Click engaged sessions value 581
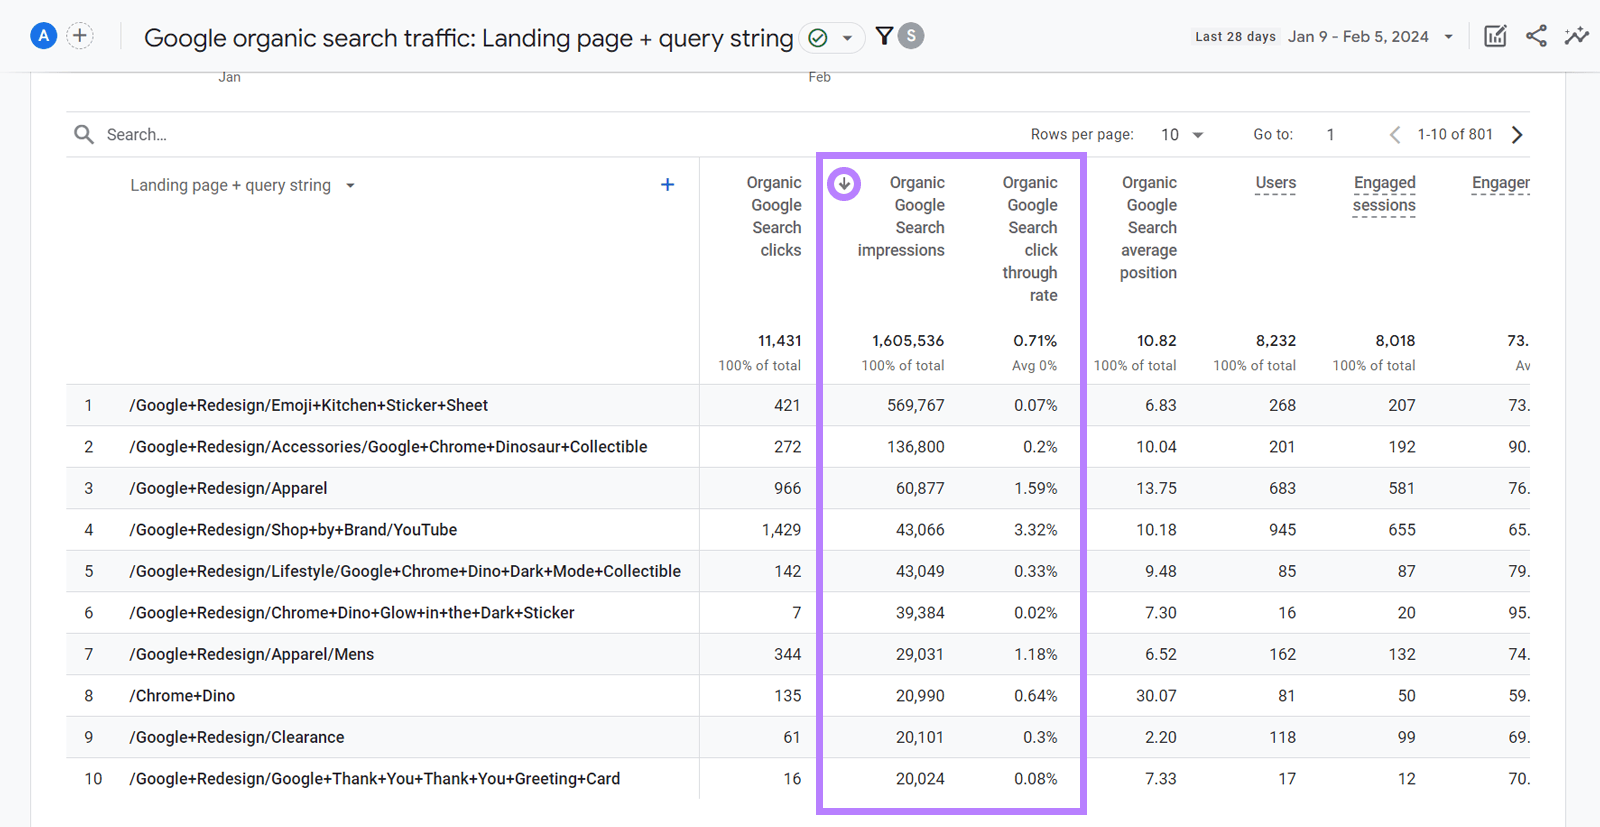 [1402, 488]
